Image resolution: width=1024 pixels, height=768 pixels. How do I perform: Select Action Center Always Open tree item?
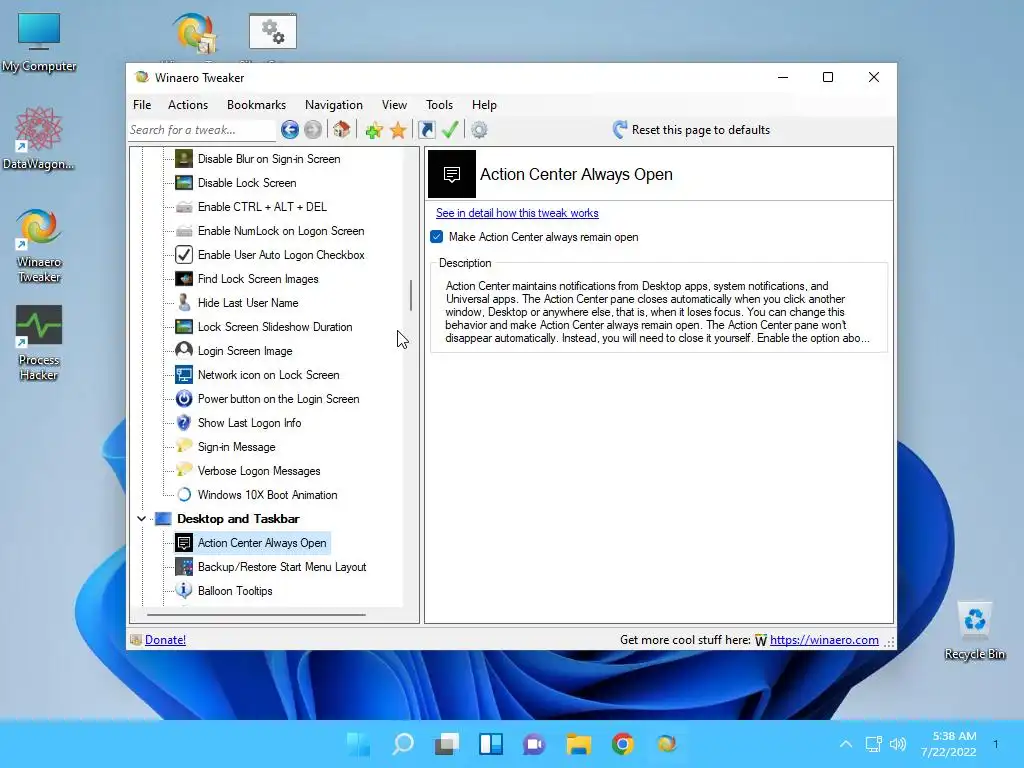262,543
